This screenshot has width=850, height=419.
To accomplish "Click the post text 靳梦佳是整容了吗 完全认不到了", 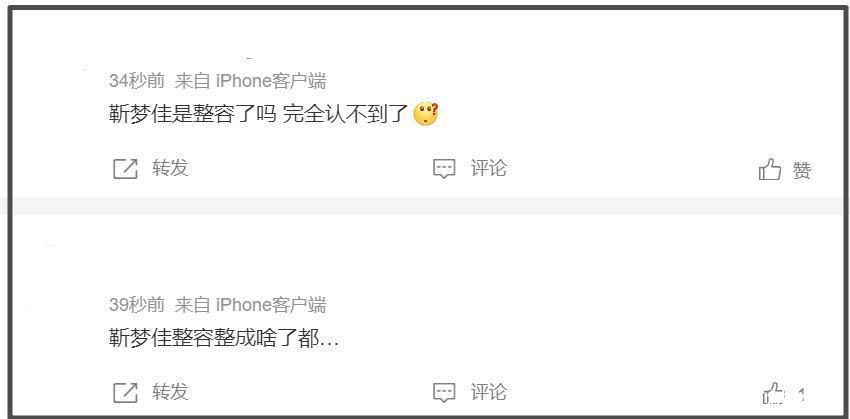I will pyautogui.click(x=258, y=115).
